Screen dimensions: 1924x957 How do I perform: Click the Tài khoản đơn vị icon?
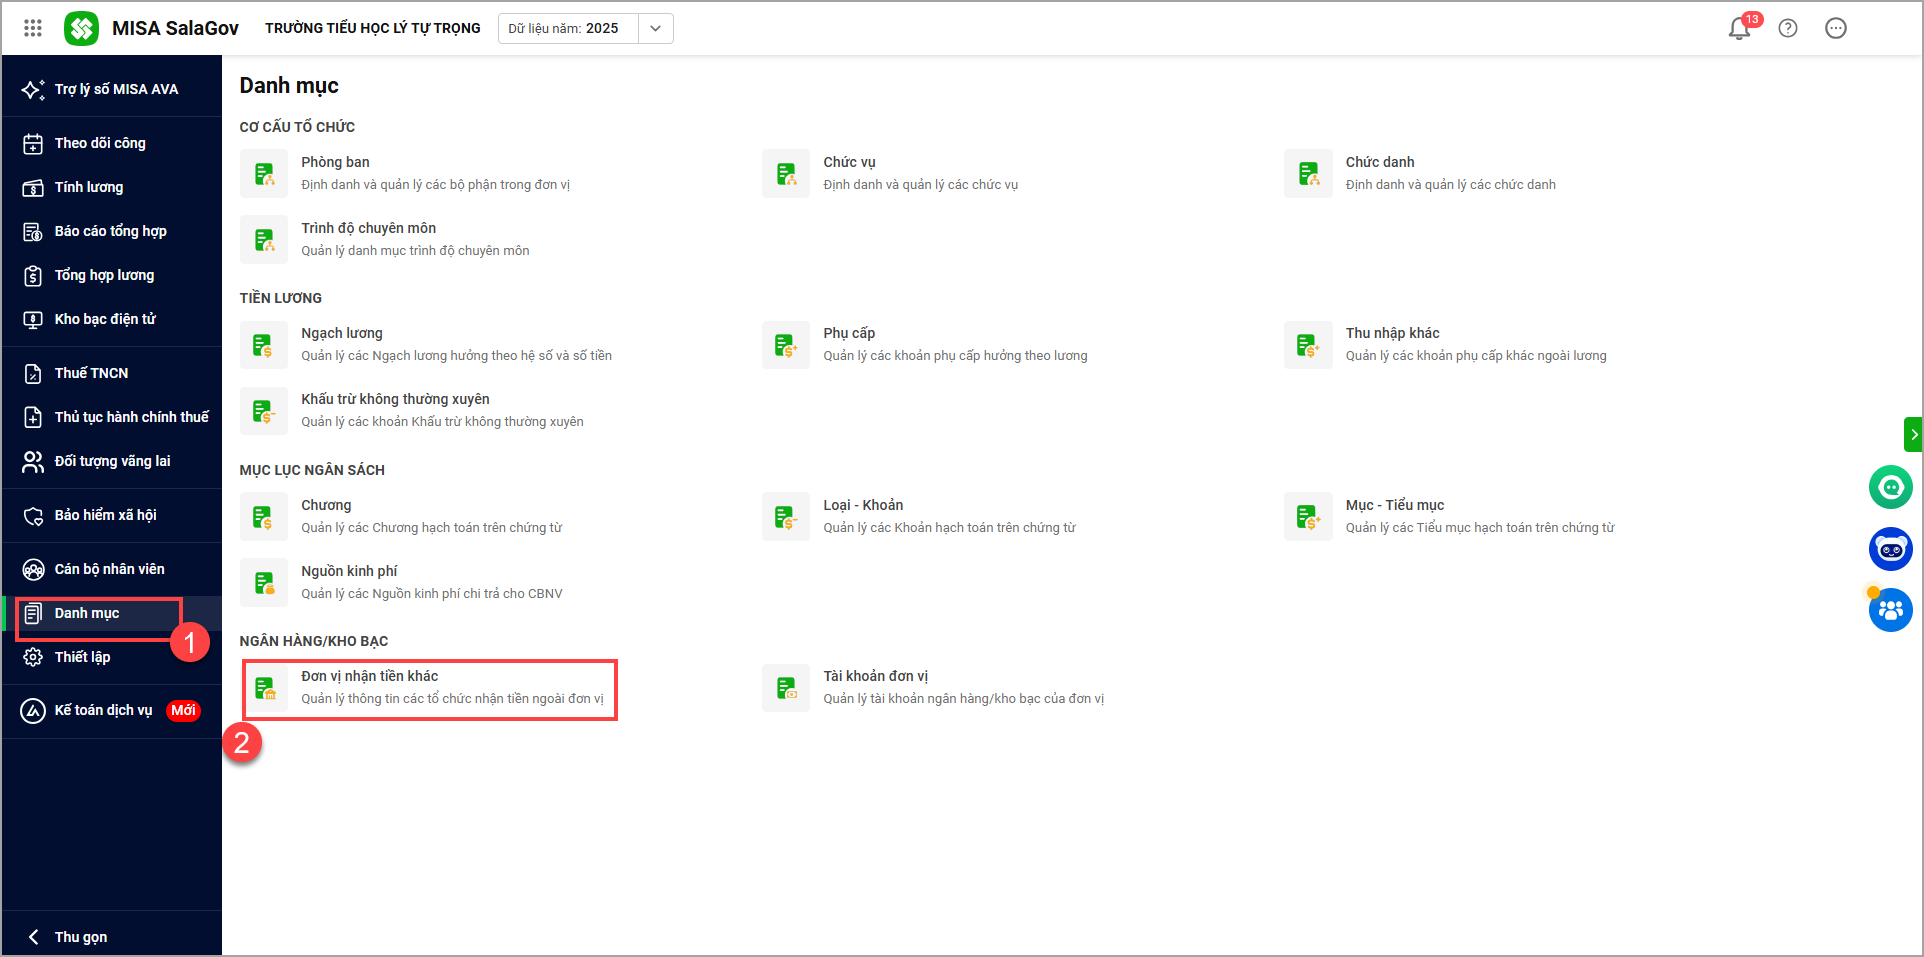point(786,688)
